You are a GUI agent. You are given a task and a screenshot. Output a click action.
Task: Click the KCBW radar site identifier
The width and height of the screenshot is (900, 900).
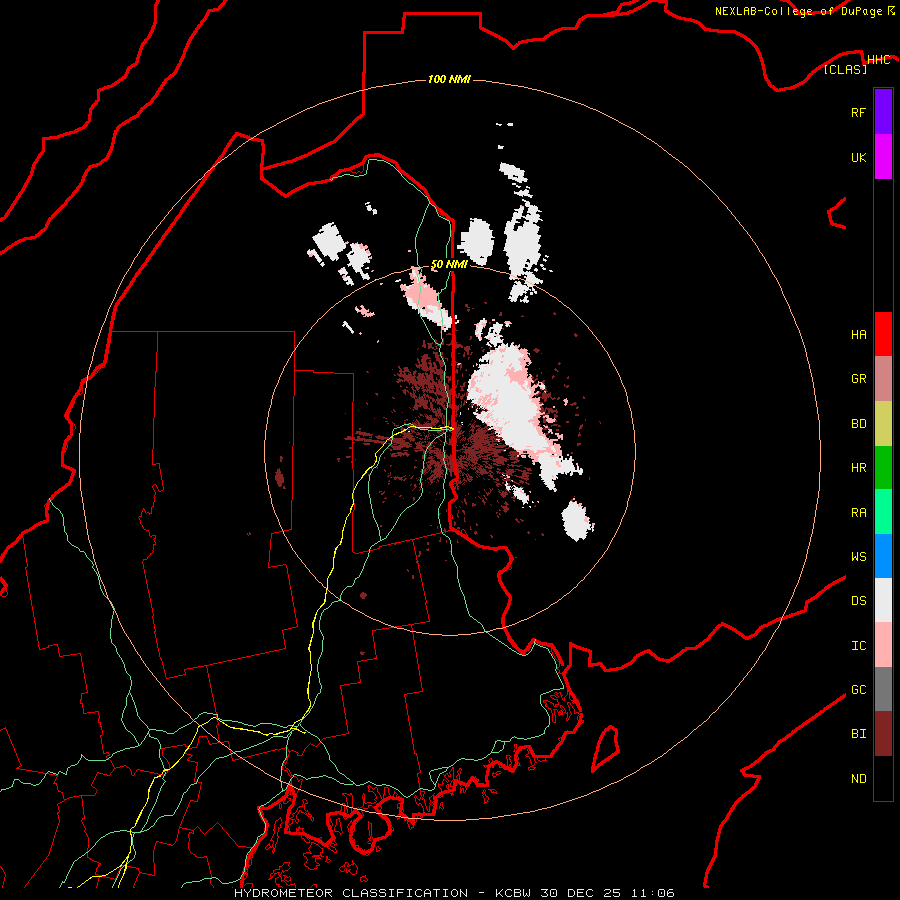pos(513,893)
